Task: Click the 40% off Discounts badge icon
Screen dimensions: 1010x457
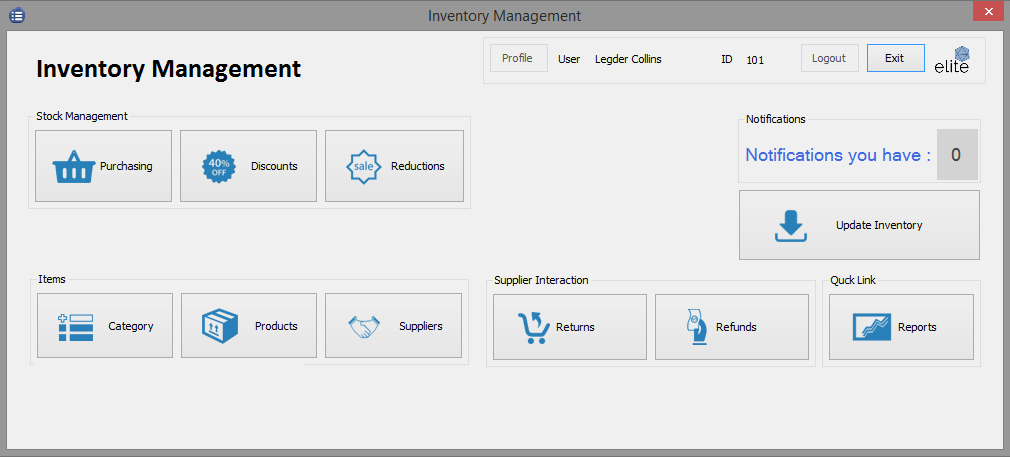Action: [x=219, y=167]
